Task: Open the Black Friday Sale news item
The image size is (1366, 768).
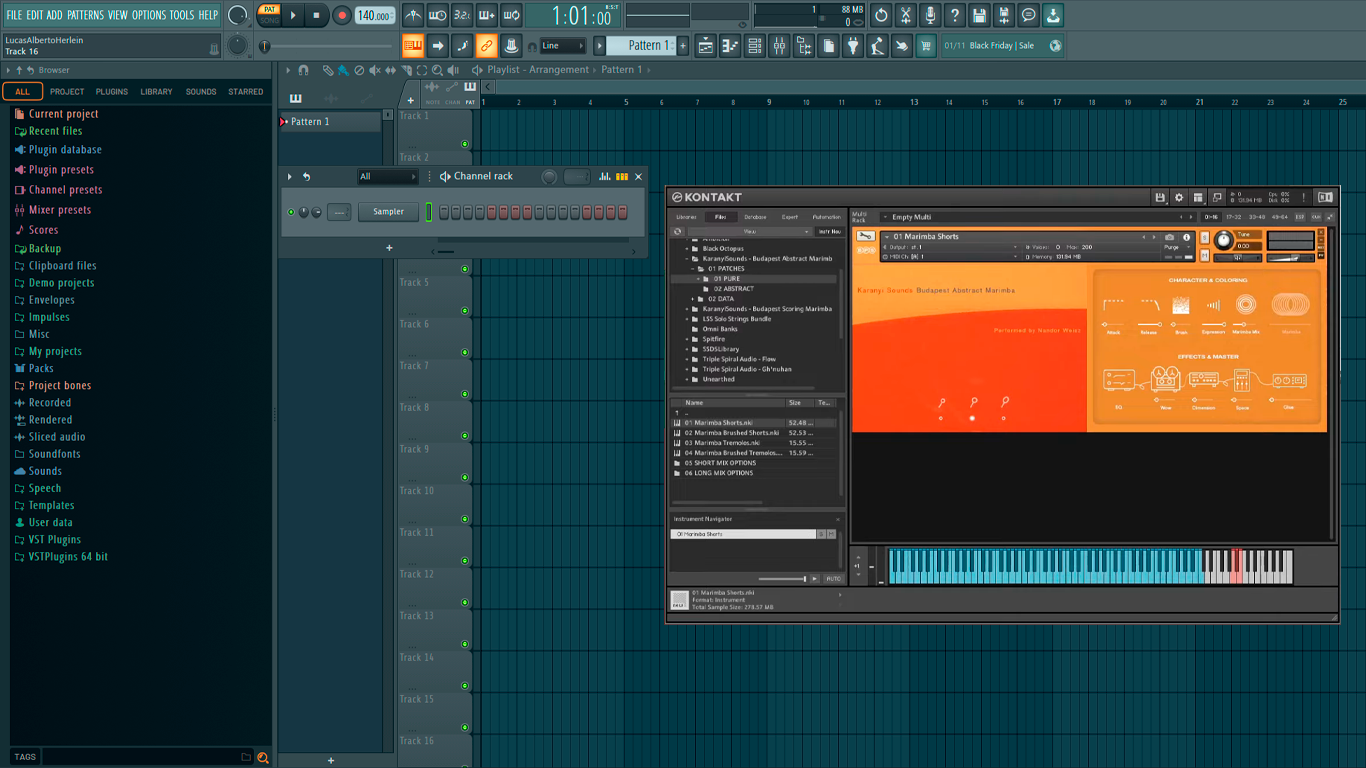Action: pos(1001,46)
